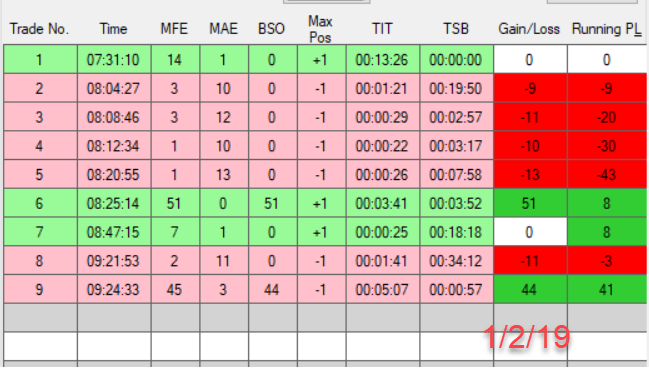
Task: Click TIT value 00:01:21
Action: click(383, 88)
